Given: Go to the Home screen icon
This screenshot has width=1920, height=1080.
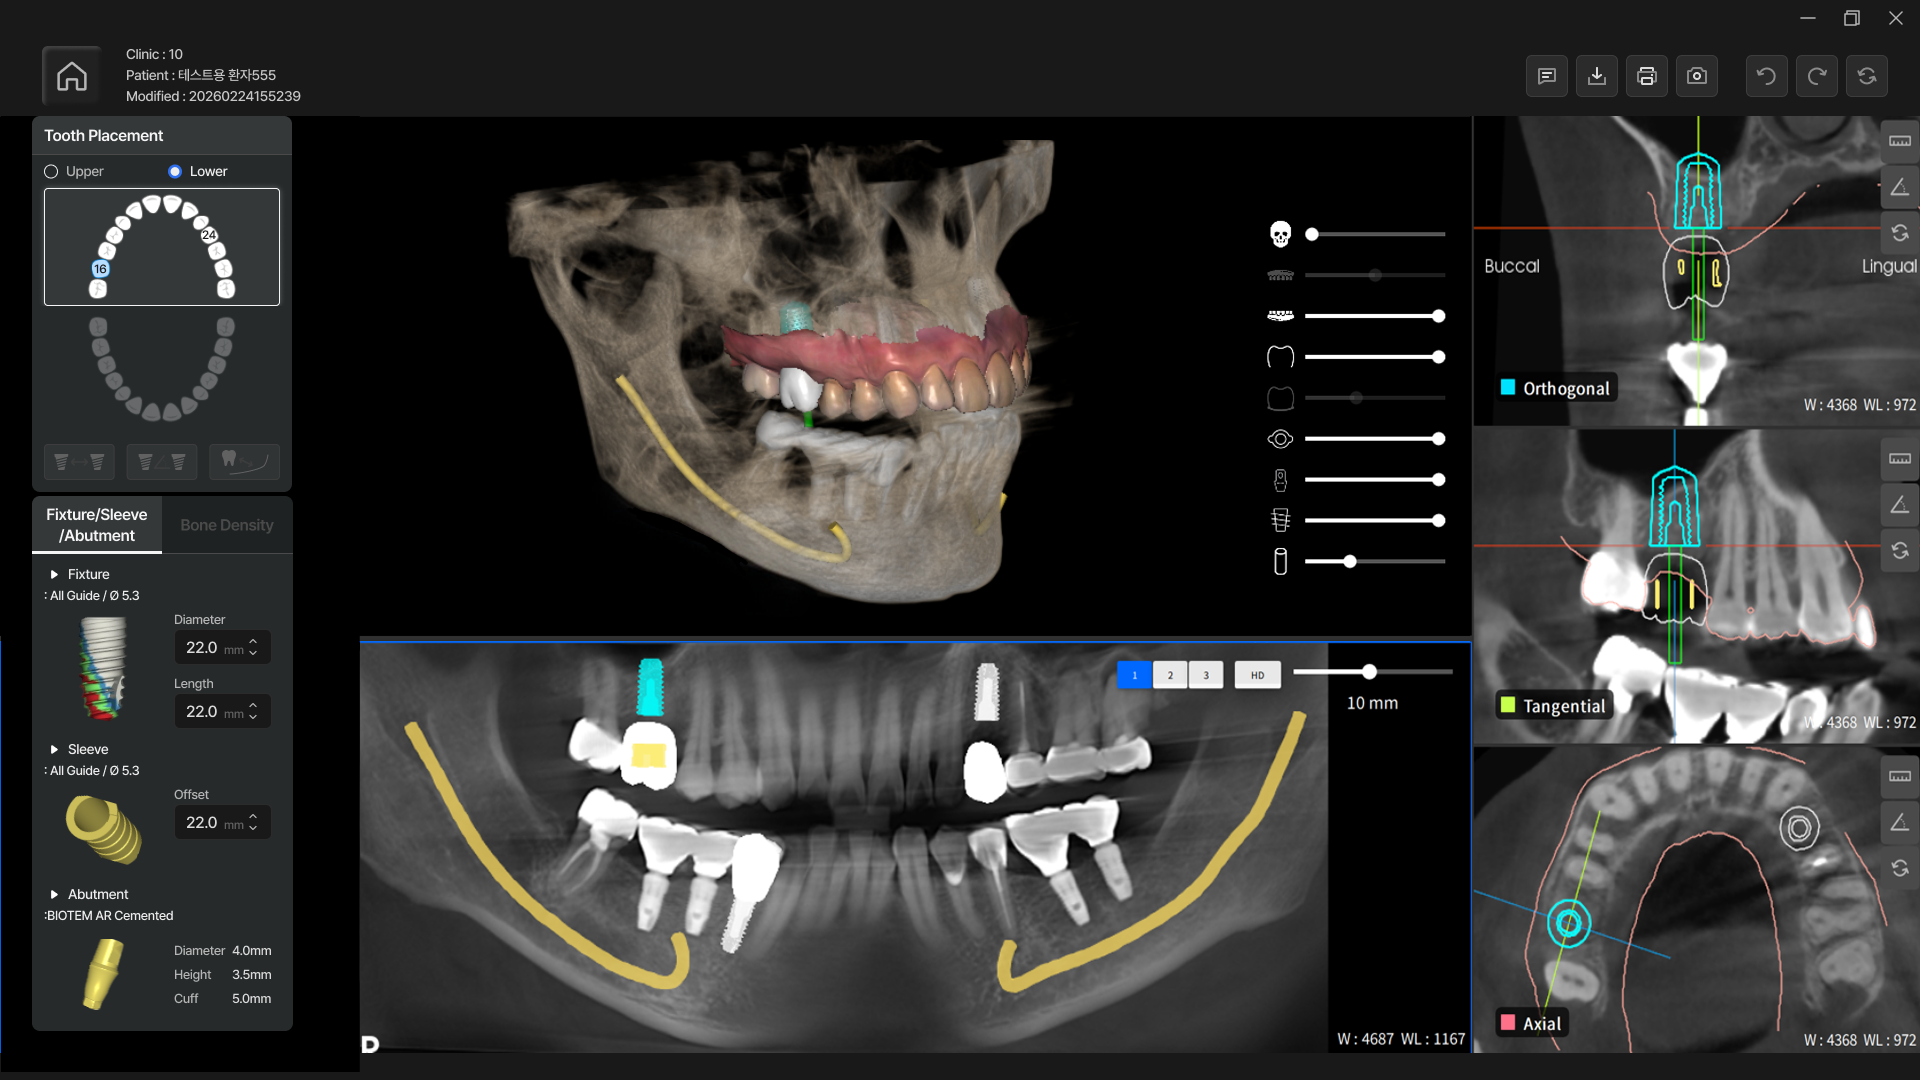Looking at the screenshot, I should point(71,76).
